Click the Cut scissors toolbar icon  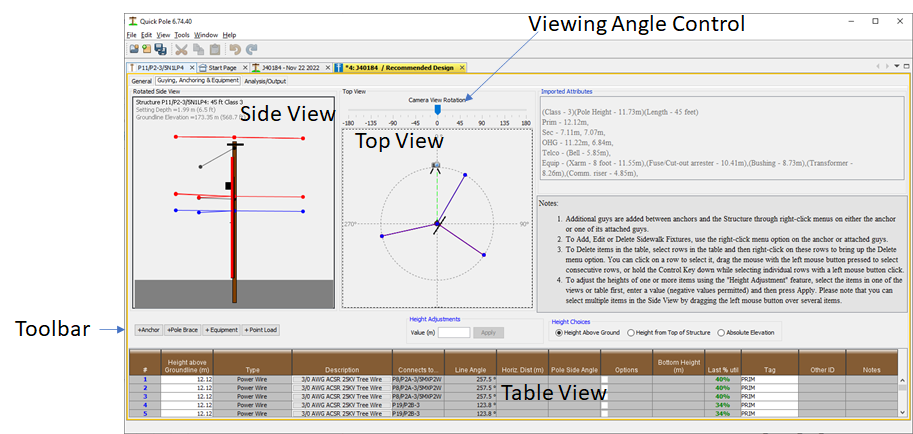(x=182, y=50)
